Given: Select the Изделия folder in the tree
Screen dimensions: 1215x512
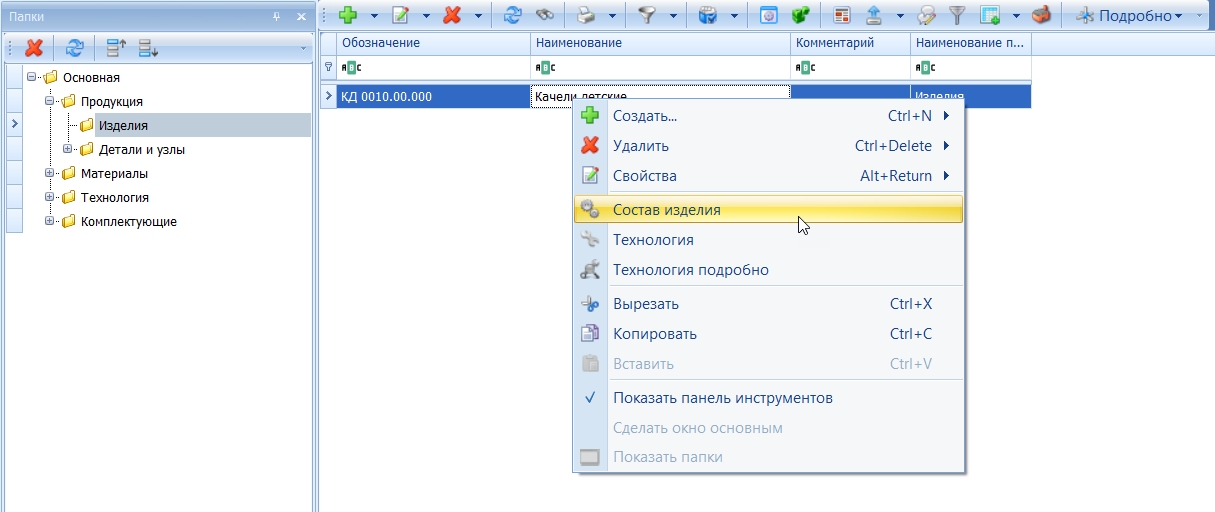Looking at the screenshot, I should point(123,125).
